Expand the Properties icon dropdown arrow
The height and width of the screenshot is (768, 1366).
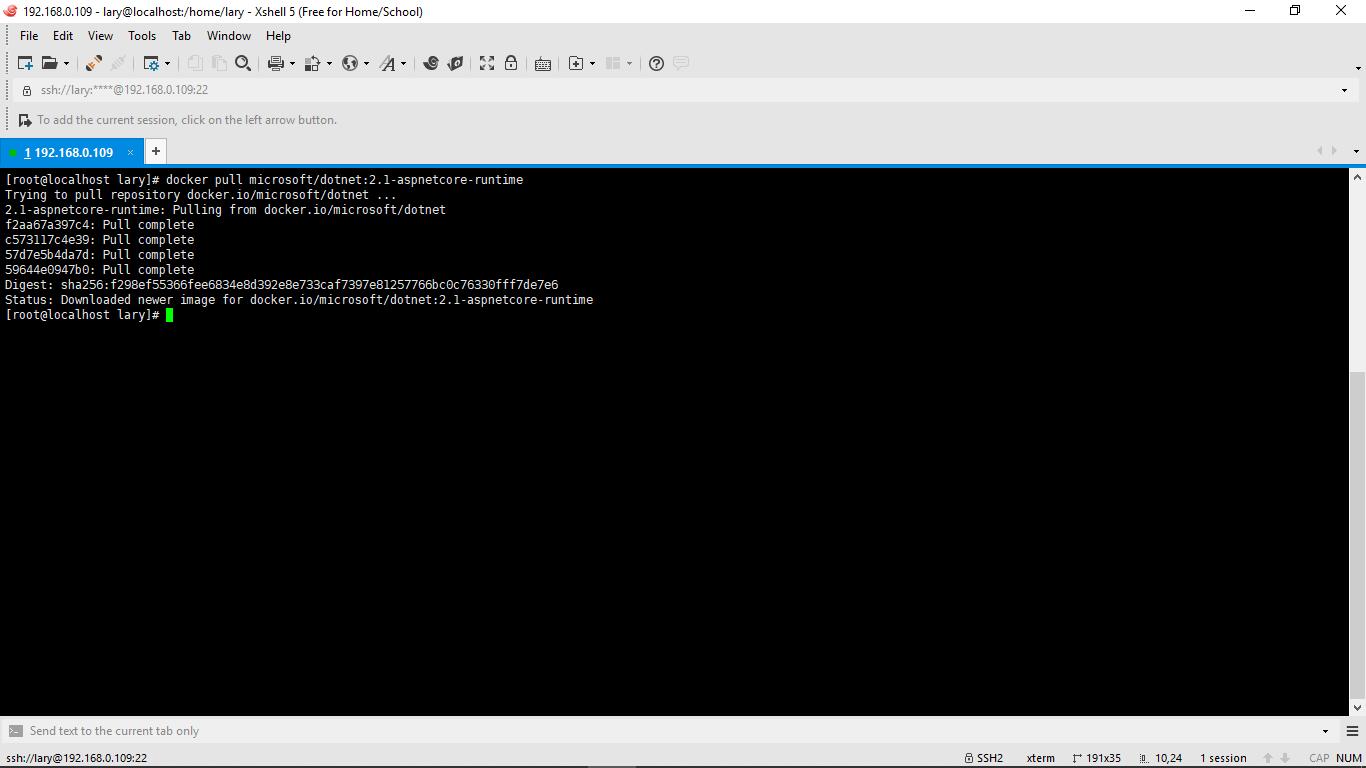click(x=167, y=63)
